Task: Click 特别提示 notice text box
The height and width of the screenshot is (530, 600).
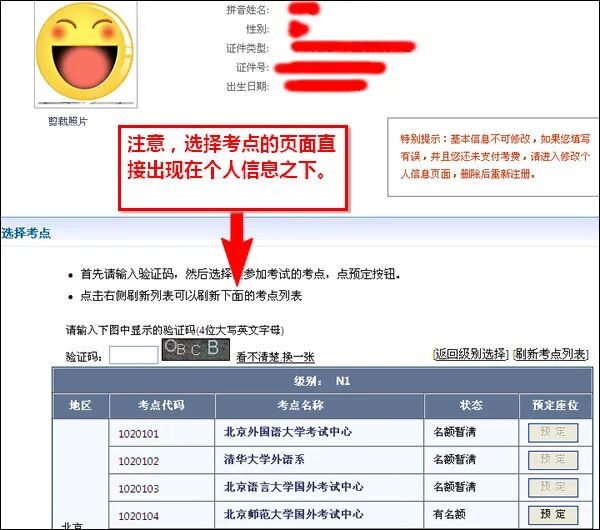Action: point(494,157)
